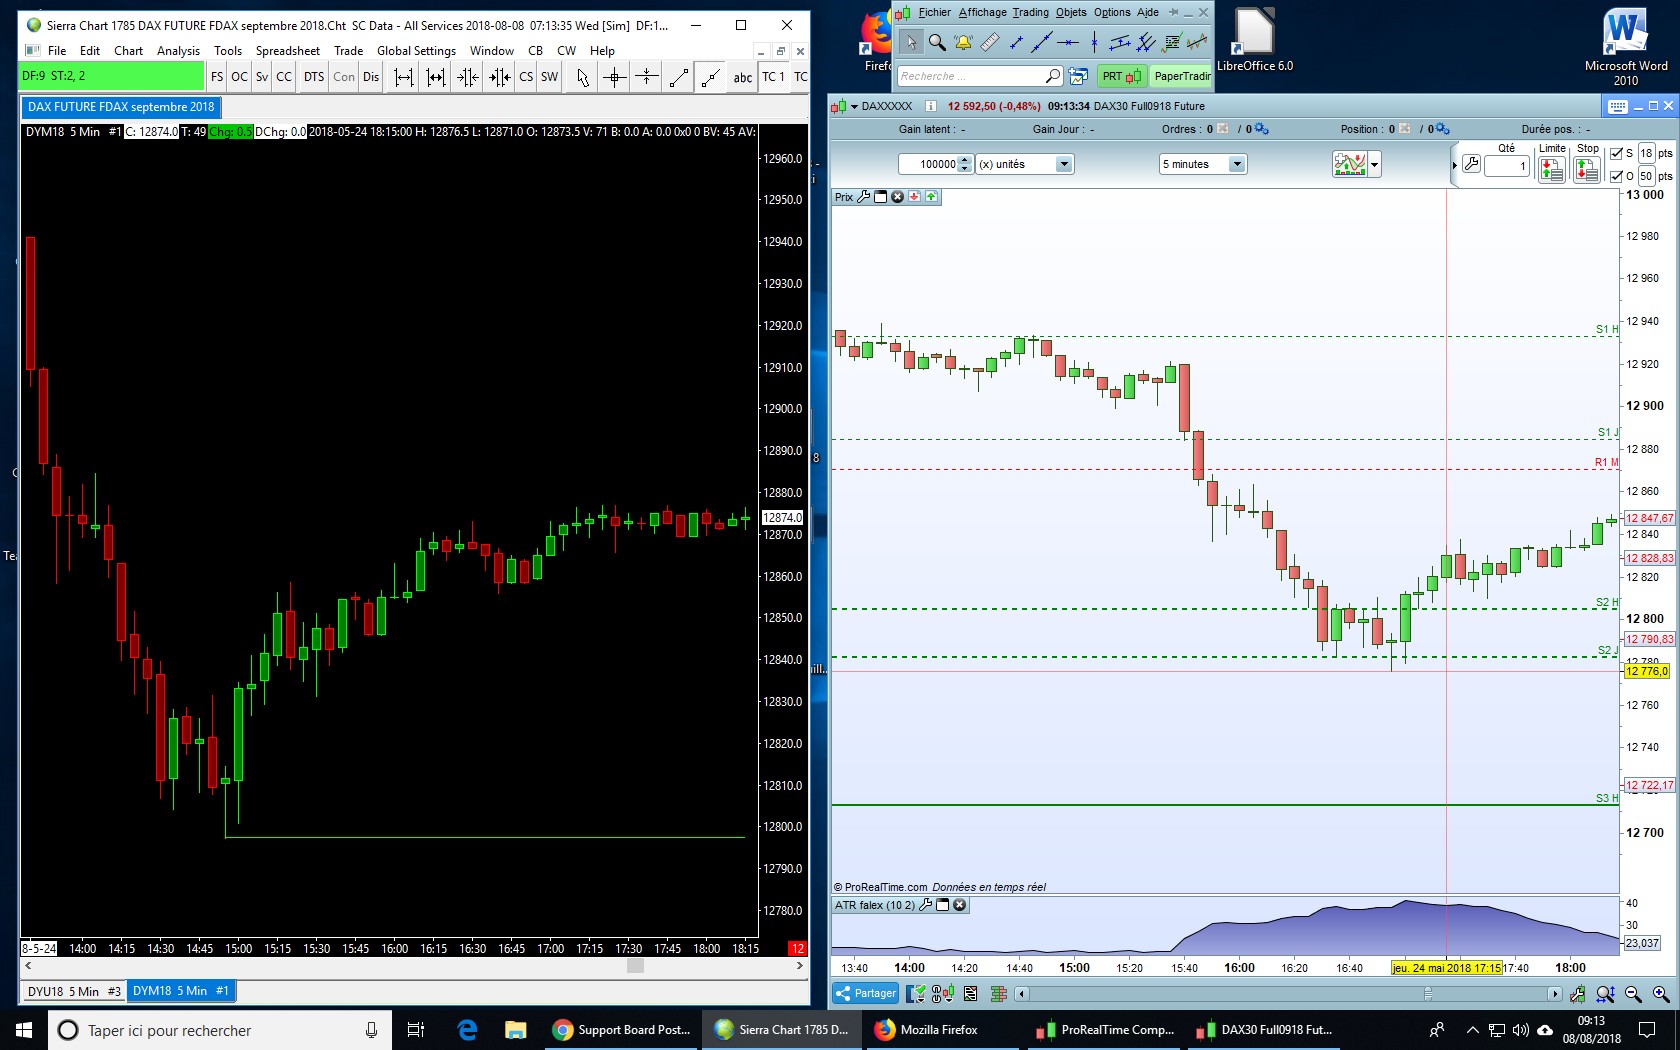
Task: Expand the order panel collapse triangle
Action: pos(1454,165)
